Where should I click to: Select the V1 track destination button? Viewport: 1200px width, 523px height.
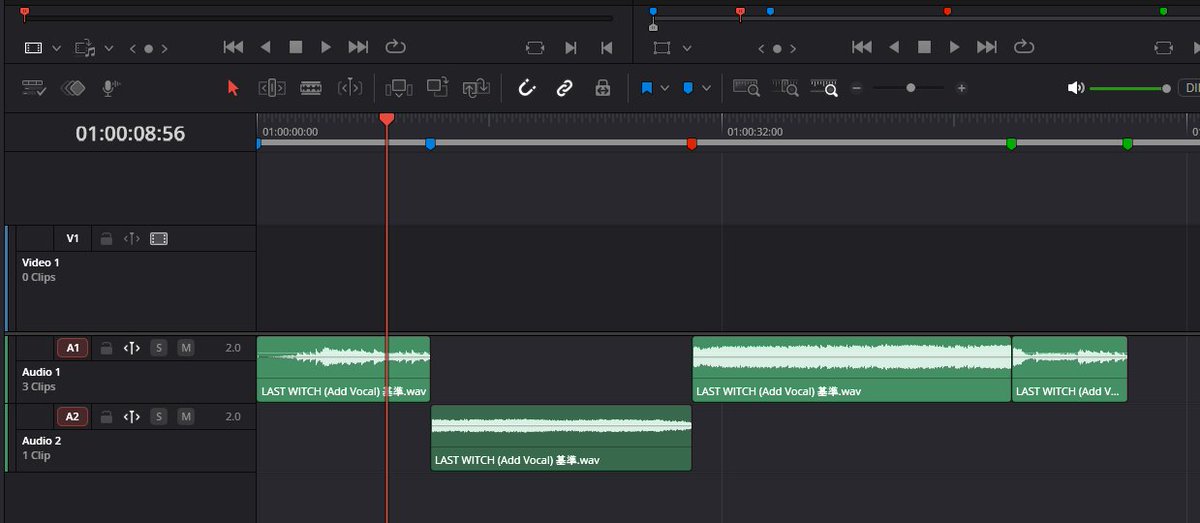coord(72,238)
